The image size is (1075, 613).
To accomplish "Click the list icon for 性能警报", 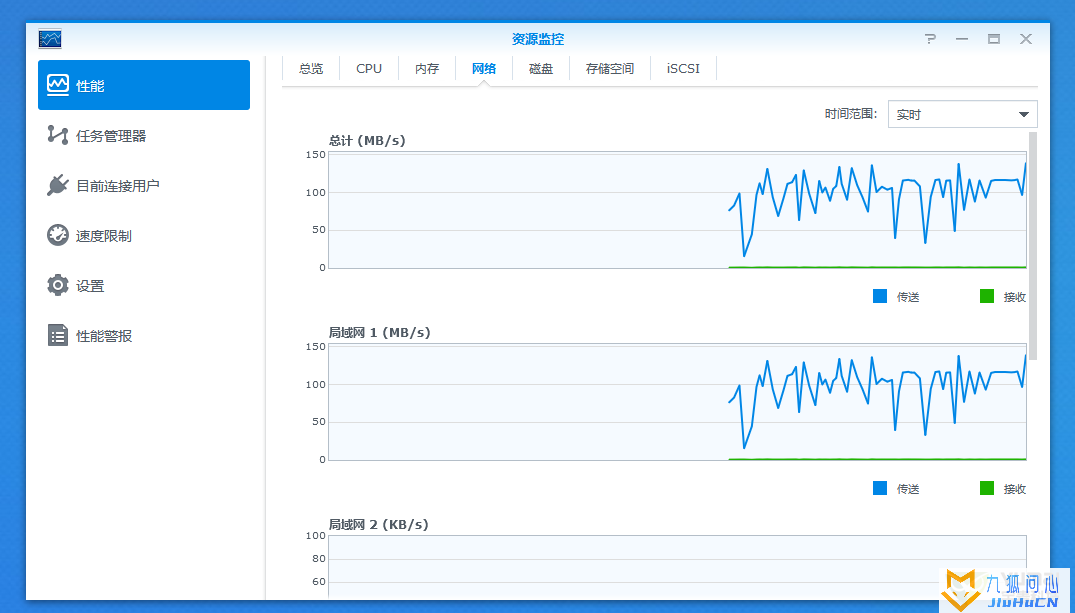I will click(x=58, y=335).
